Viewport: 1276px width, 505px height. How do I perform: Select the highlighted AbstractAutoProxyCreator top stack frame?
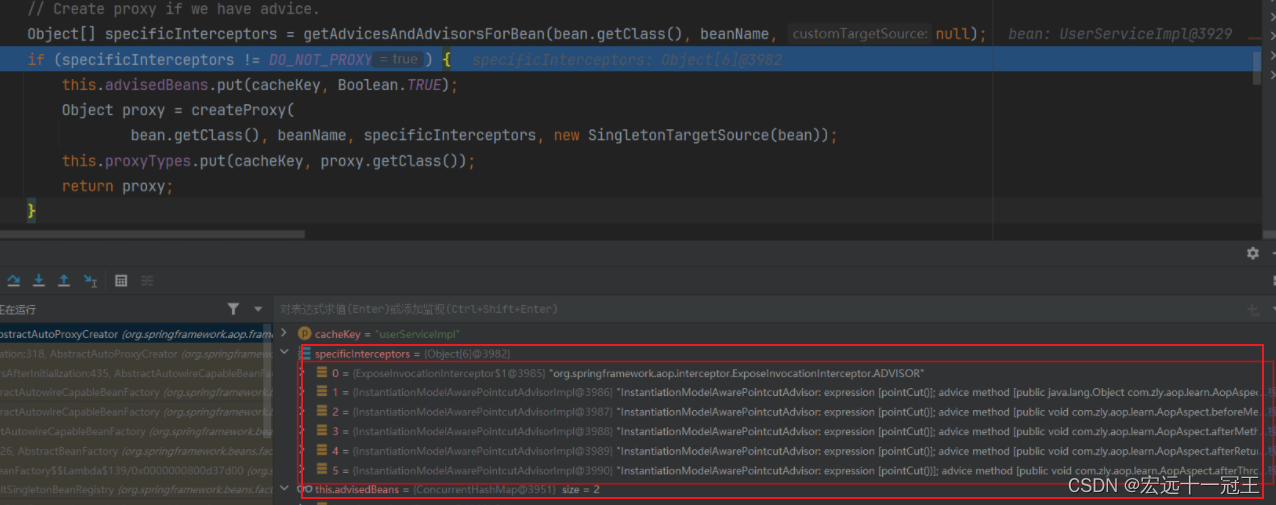[136, 334]
